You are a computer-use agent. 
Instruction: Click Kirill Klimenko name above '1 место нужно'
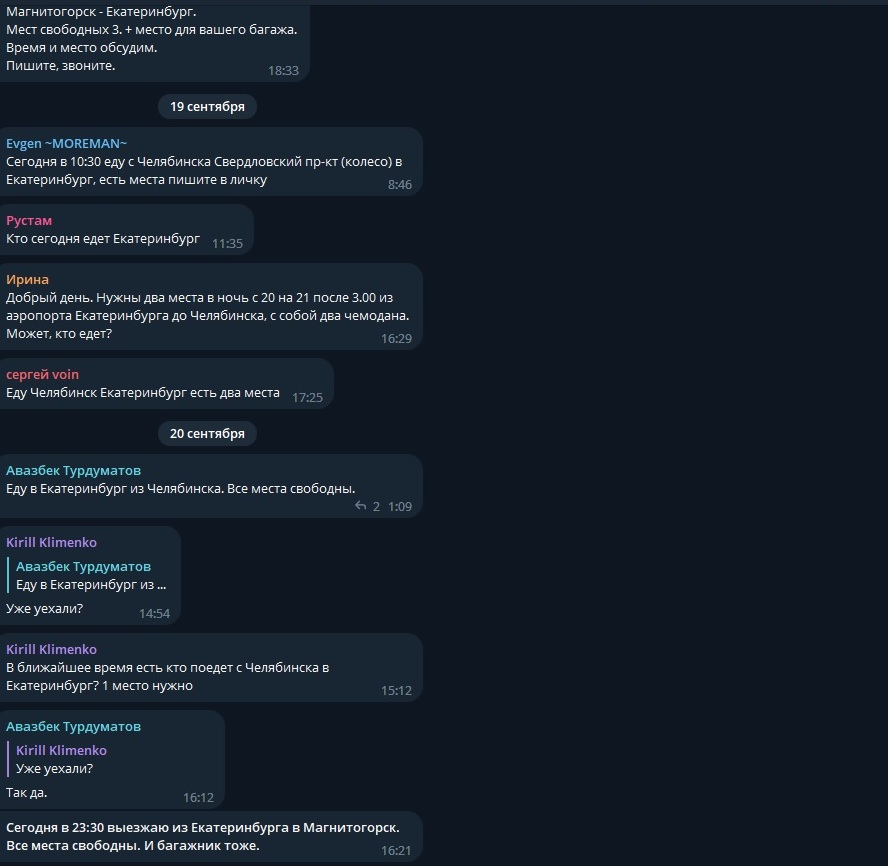52,649
